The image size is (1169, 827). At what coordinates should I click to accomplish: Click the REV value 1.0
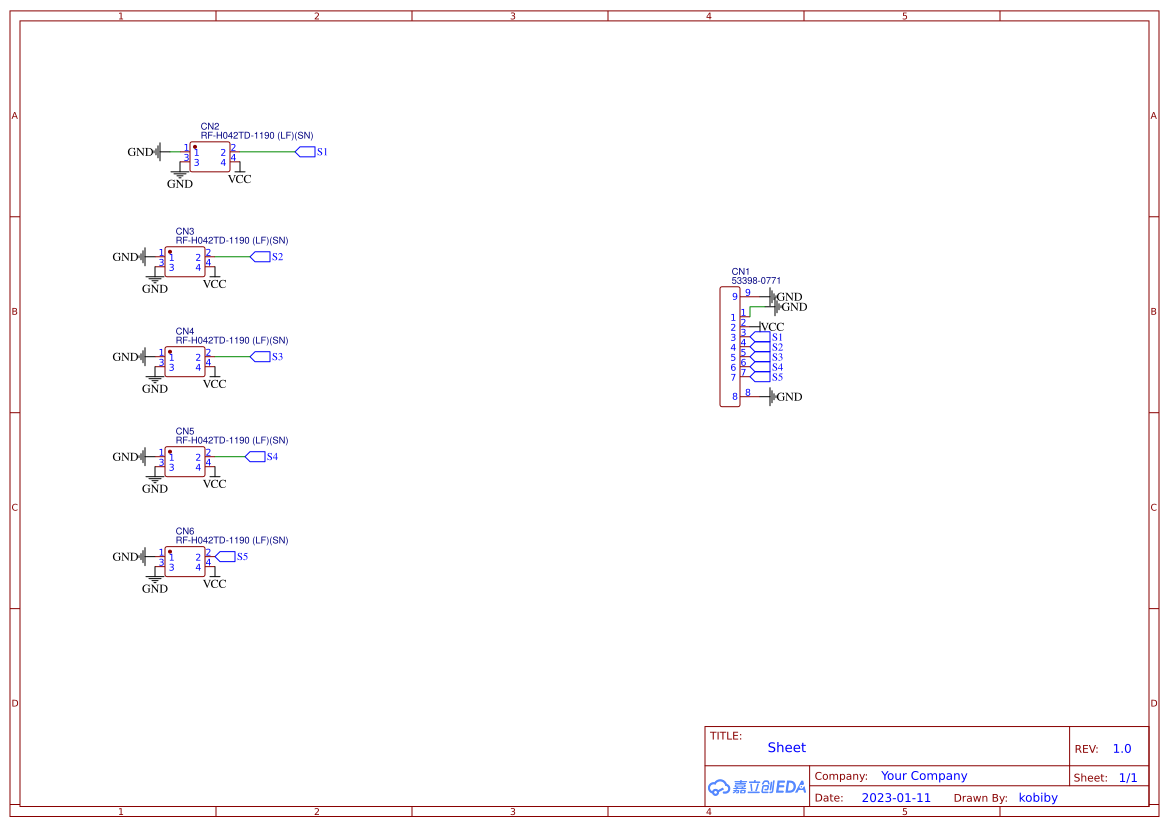1121,748
